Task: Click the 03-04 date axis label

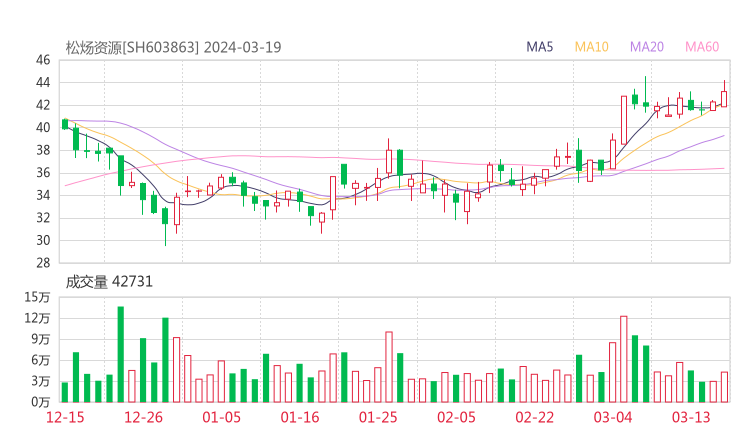Action: click(613, 417)
